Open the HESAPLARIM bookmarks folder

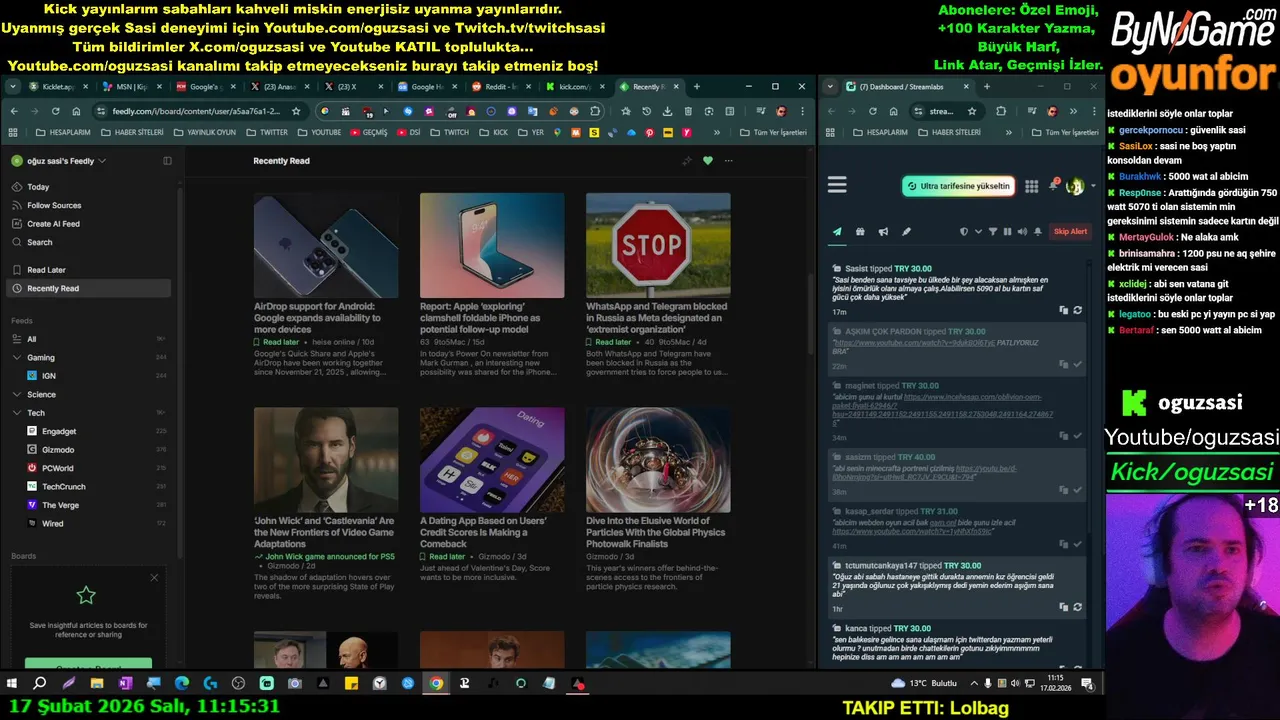click(62, 132)
